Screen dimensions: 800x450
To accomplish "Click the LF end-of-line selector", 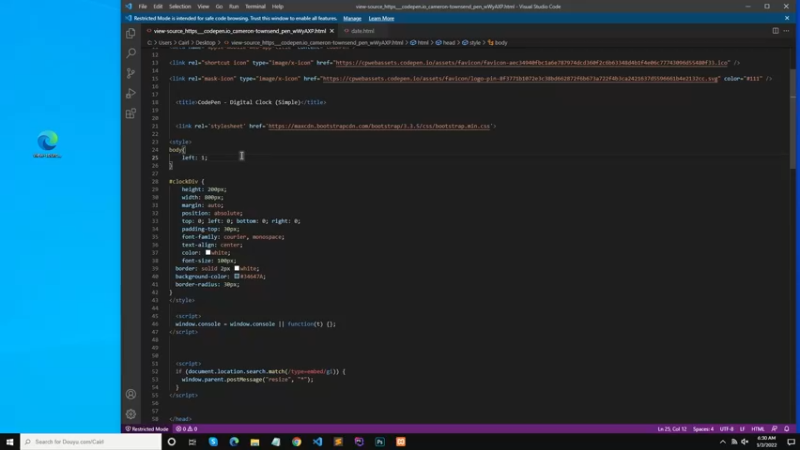I will coord(742,429).
